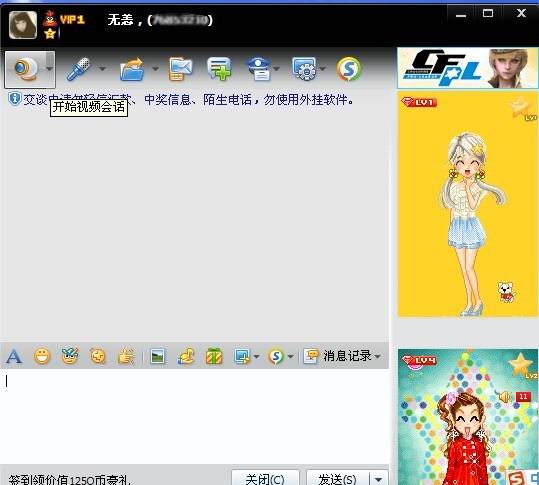Send a gift using gift box icon
This screenshot has height=485, width=539.
[214, 356]
